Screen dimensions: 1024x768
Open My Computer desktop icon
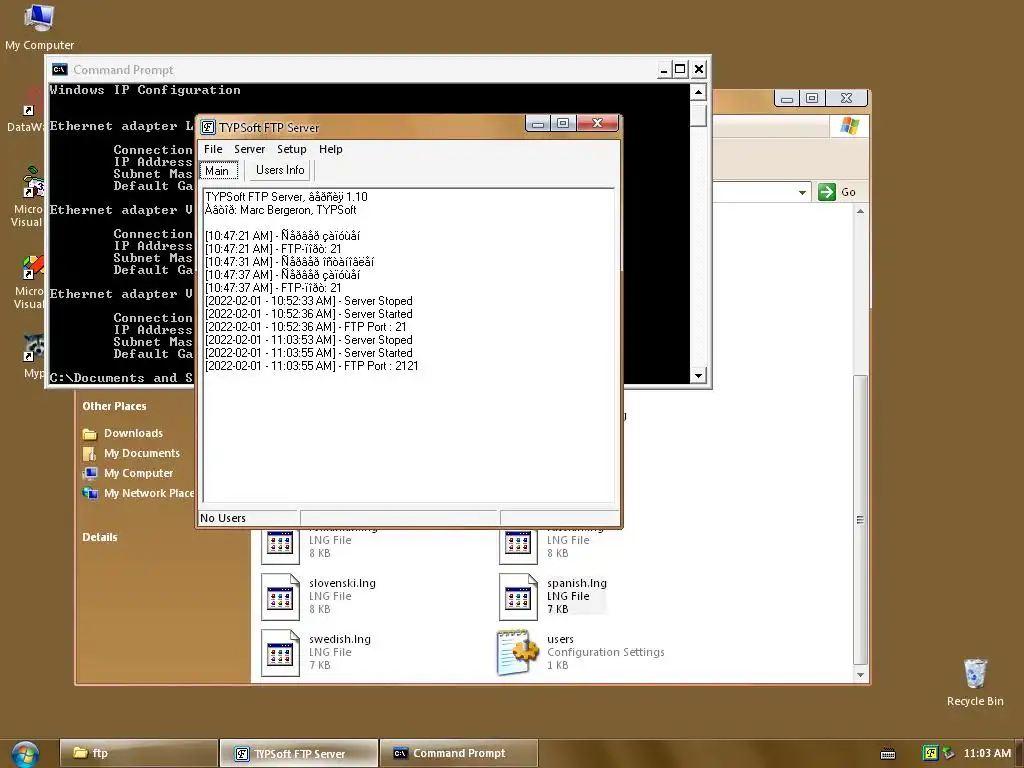pyautogui.click(x=39, y=26)
